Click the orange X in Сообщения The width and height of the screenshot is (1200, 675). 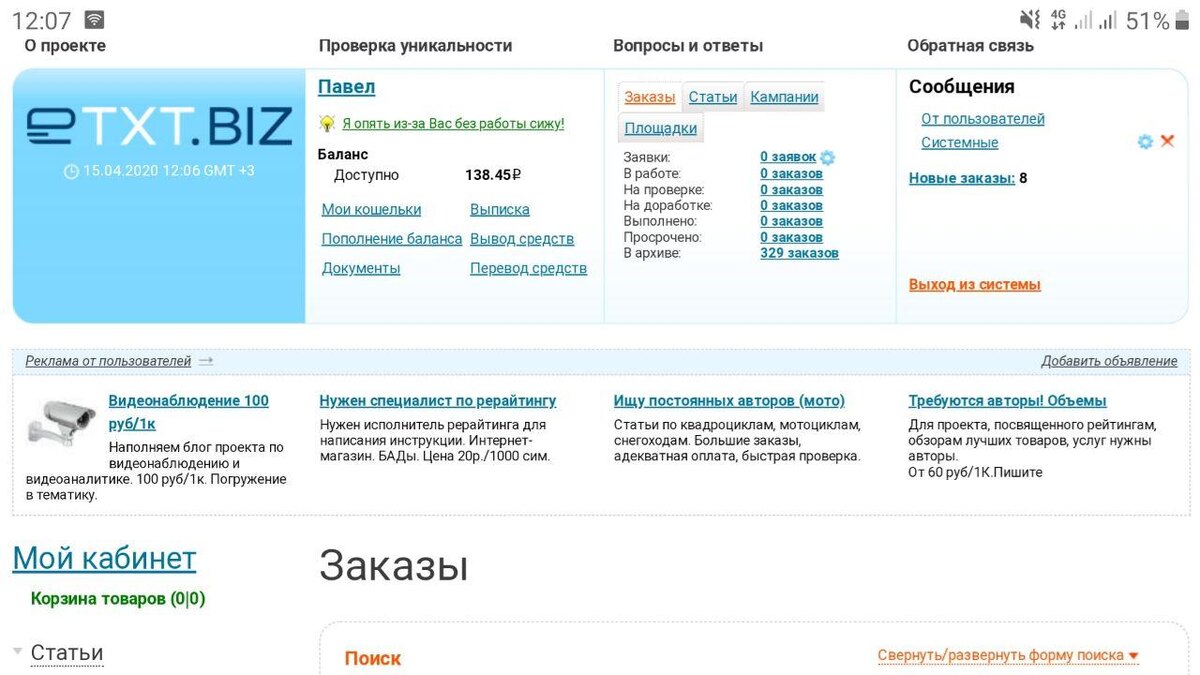(x=1167, y=142)
